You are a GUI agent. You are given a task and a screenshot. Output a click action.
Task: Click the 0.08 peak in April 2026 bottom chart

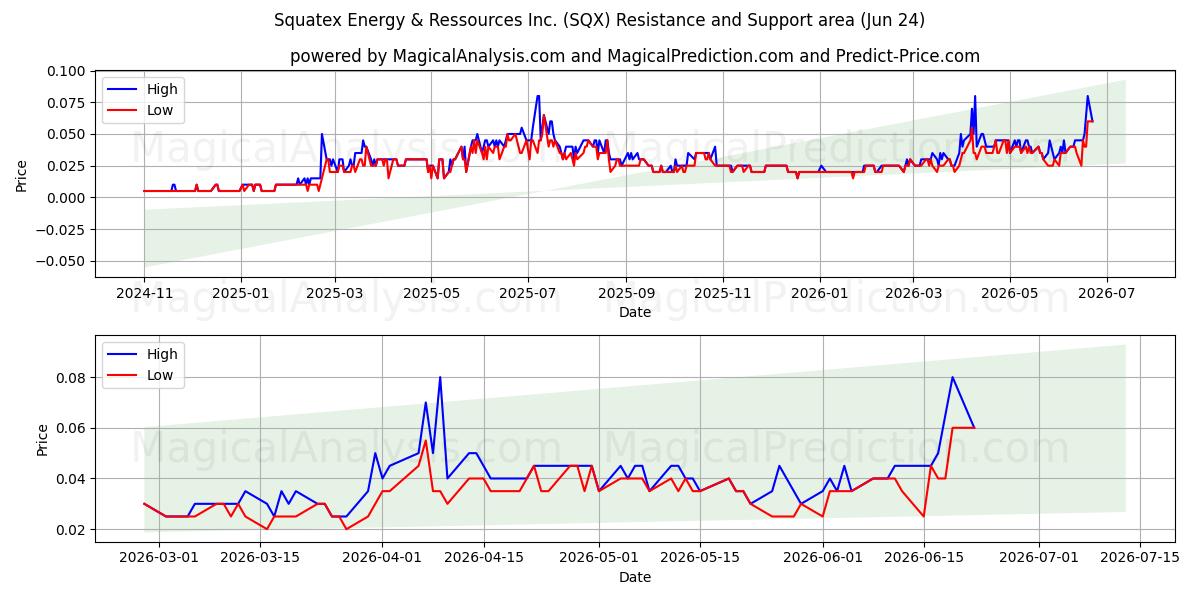440,377
